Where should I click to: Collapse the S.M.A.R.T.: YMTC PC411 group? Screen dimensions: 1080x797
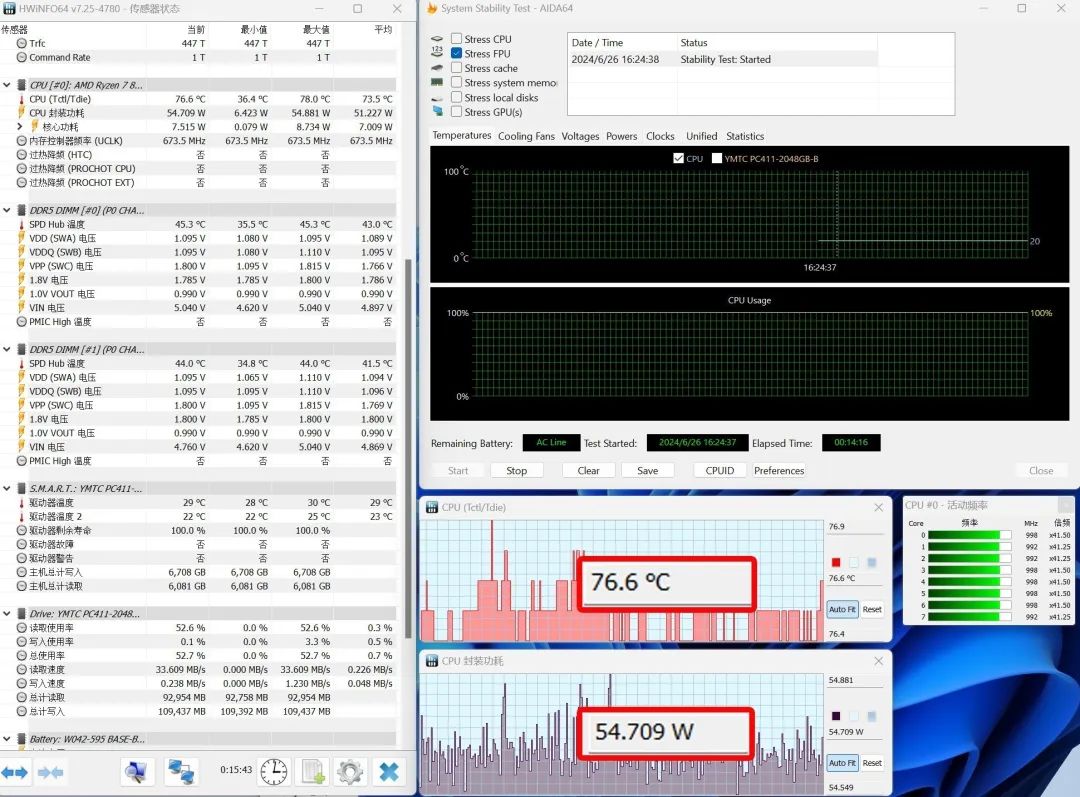pyautogui.click(x=7, y=488)
